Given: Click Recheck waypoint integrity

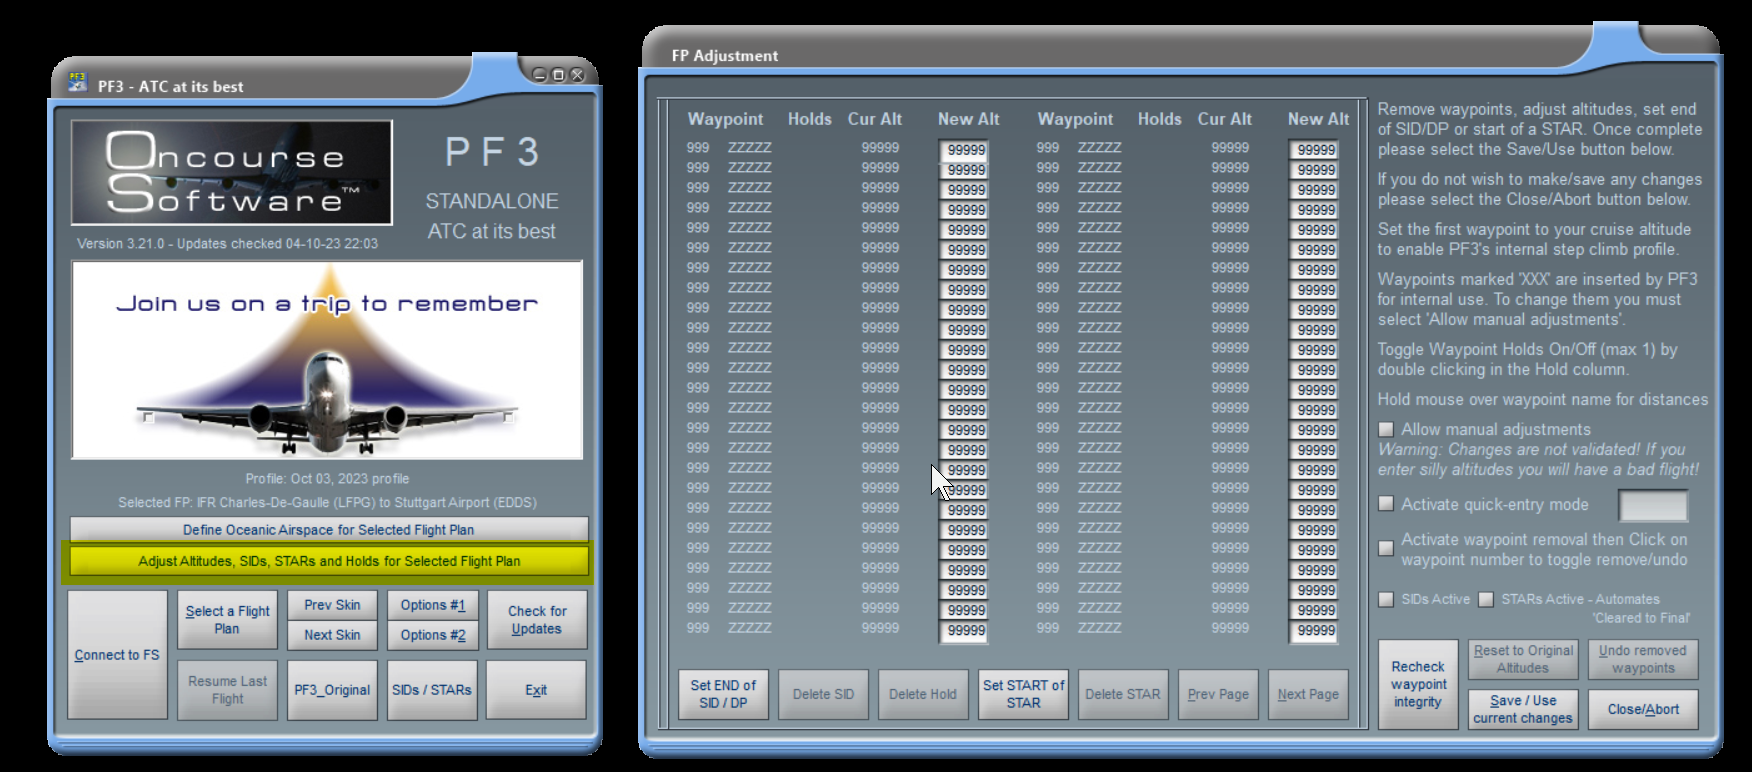Looking at the screenshot, I should [x=1418, y=684].
